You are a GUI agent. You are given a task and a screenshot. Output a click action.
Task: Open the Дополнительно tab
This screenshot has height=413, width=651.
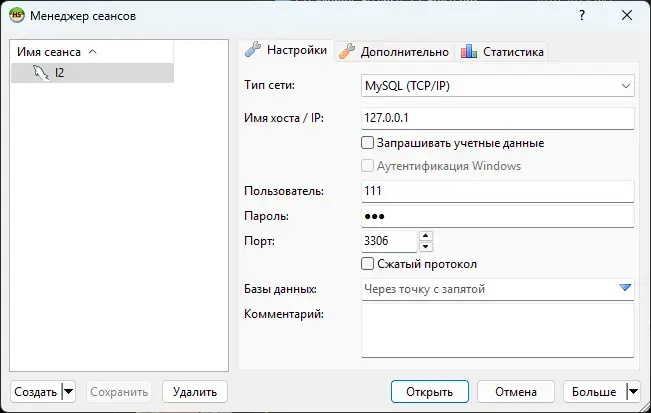(x=394, y=52)
